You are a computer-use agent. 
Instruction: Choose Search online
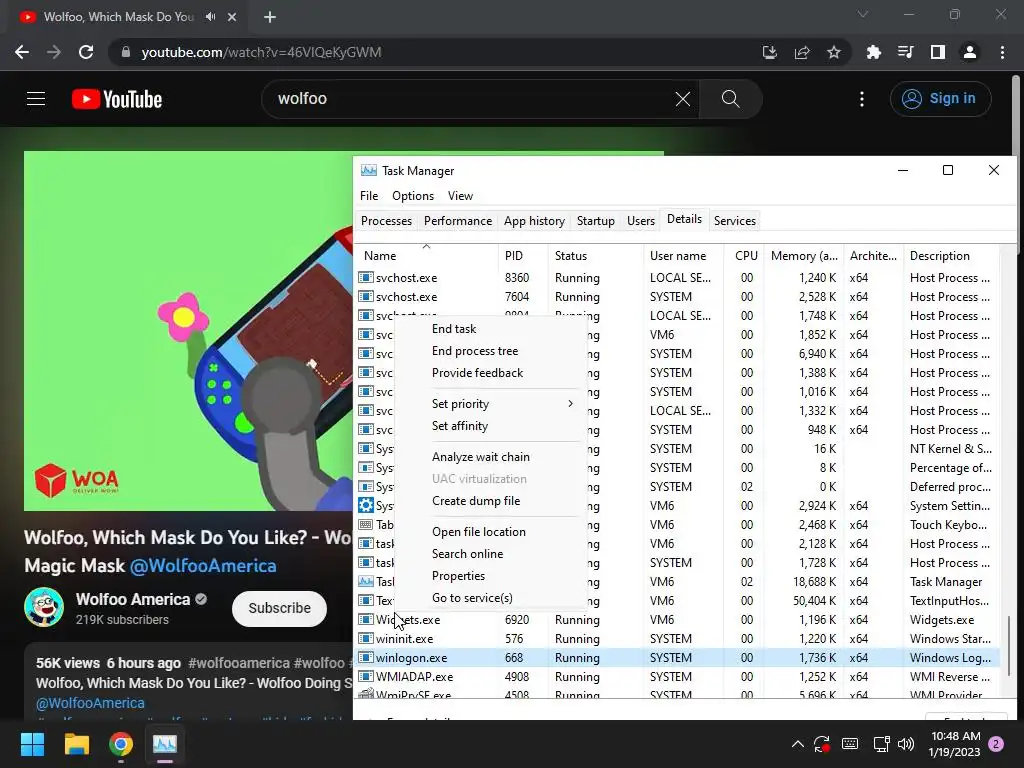tap(468, 554)
